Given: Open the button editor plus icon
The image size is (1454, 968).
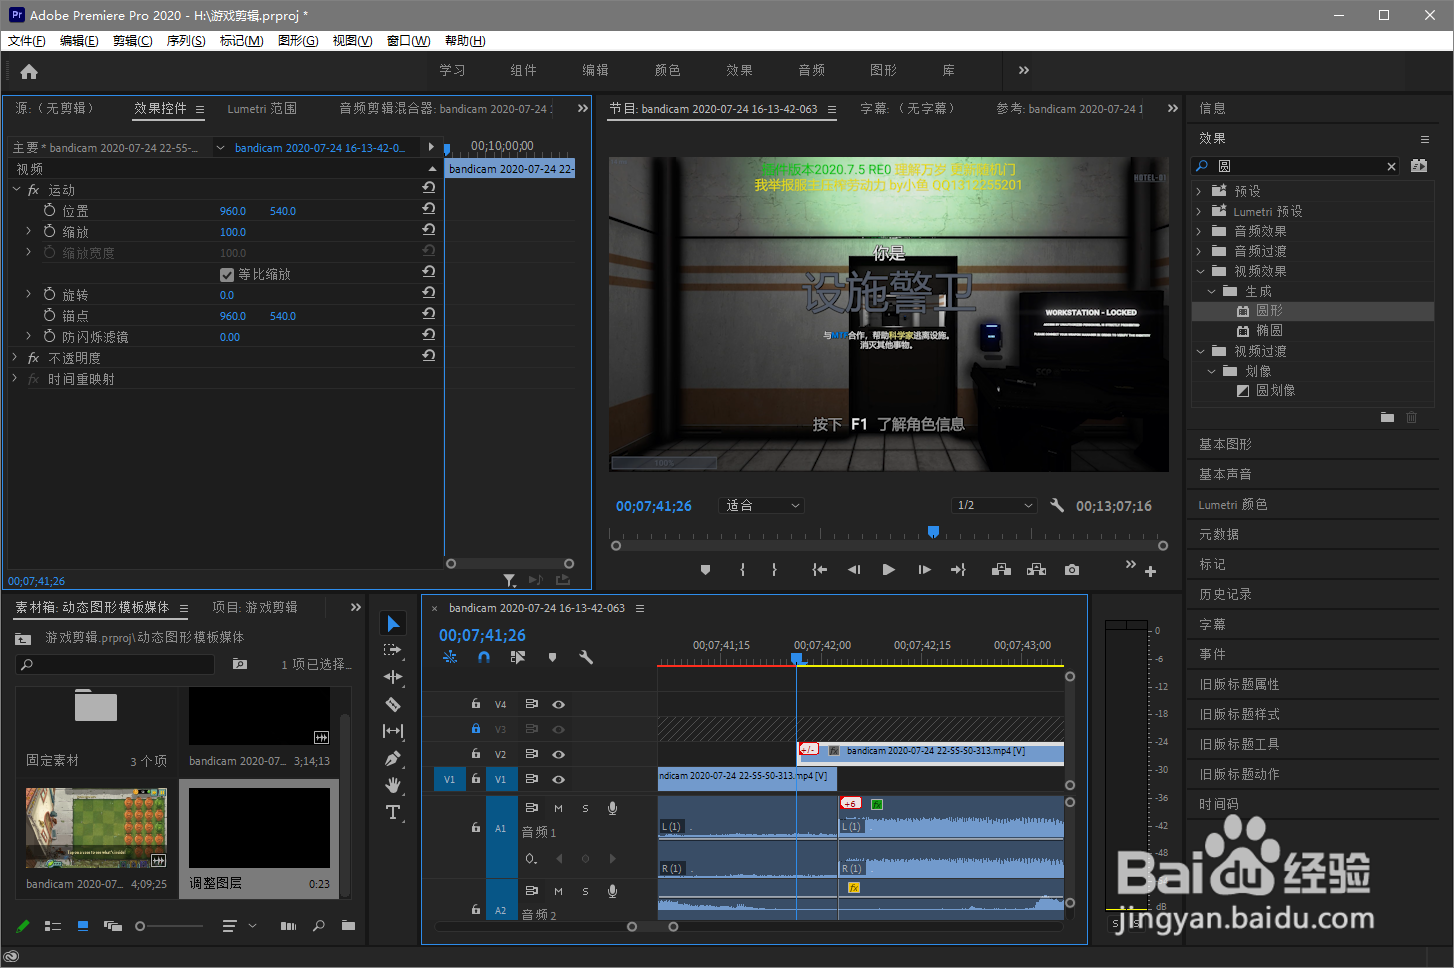Looking at the screenshot, I should click(1150, 572).
